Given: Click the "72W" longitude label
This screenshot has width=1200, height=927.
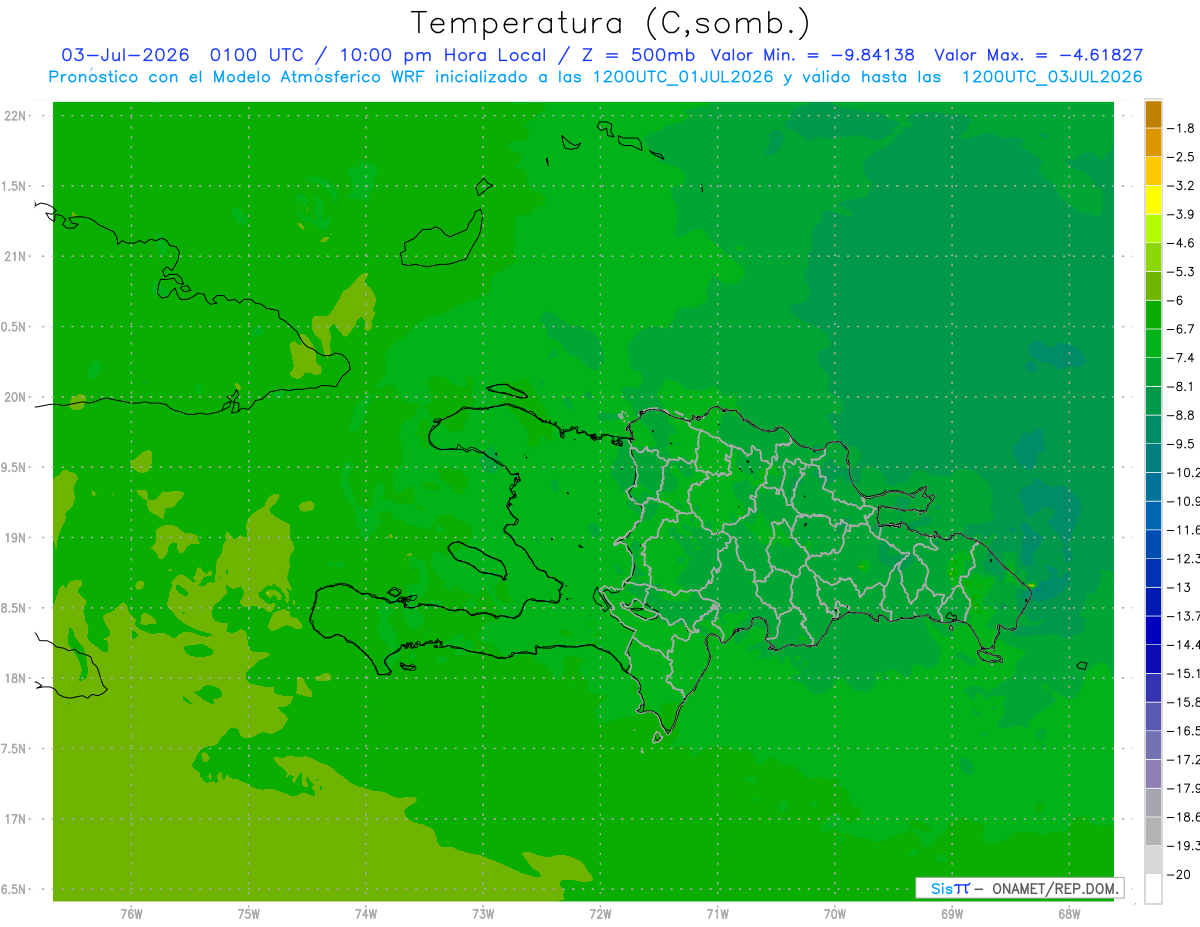Looking at the screenshot, I should point(600,913).
